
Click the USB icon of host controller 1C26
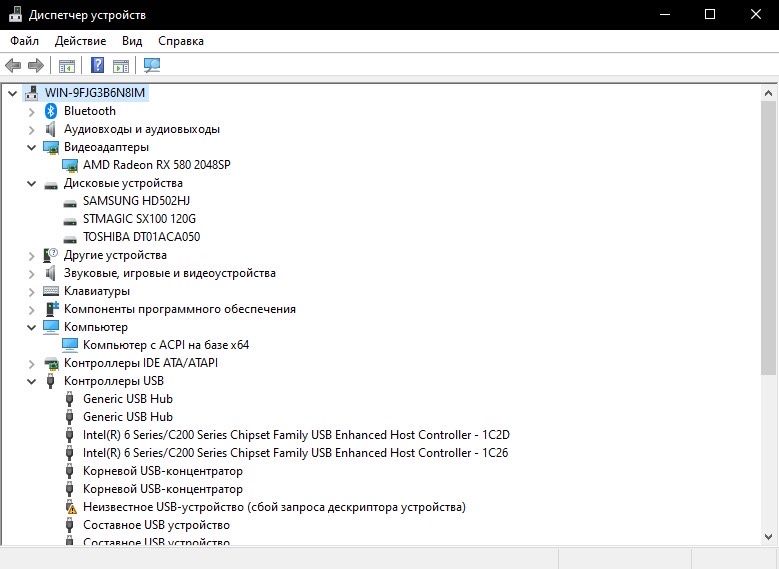click(70, 453)
